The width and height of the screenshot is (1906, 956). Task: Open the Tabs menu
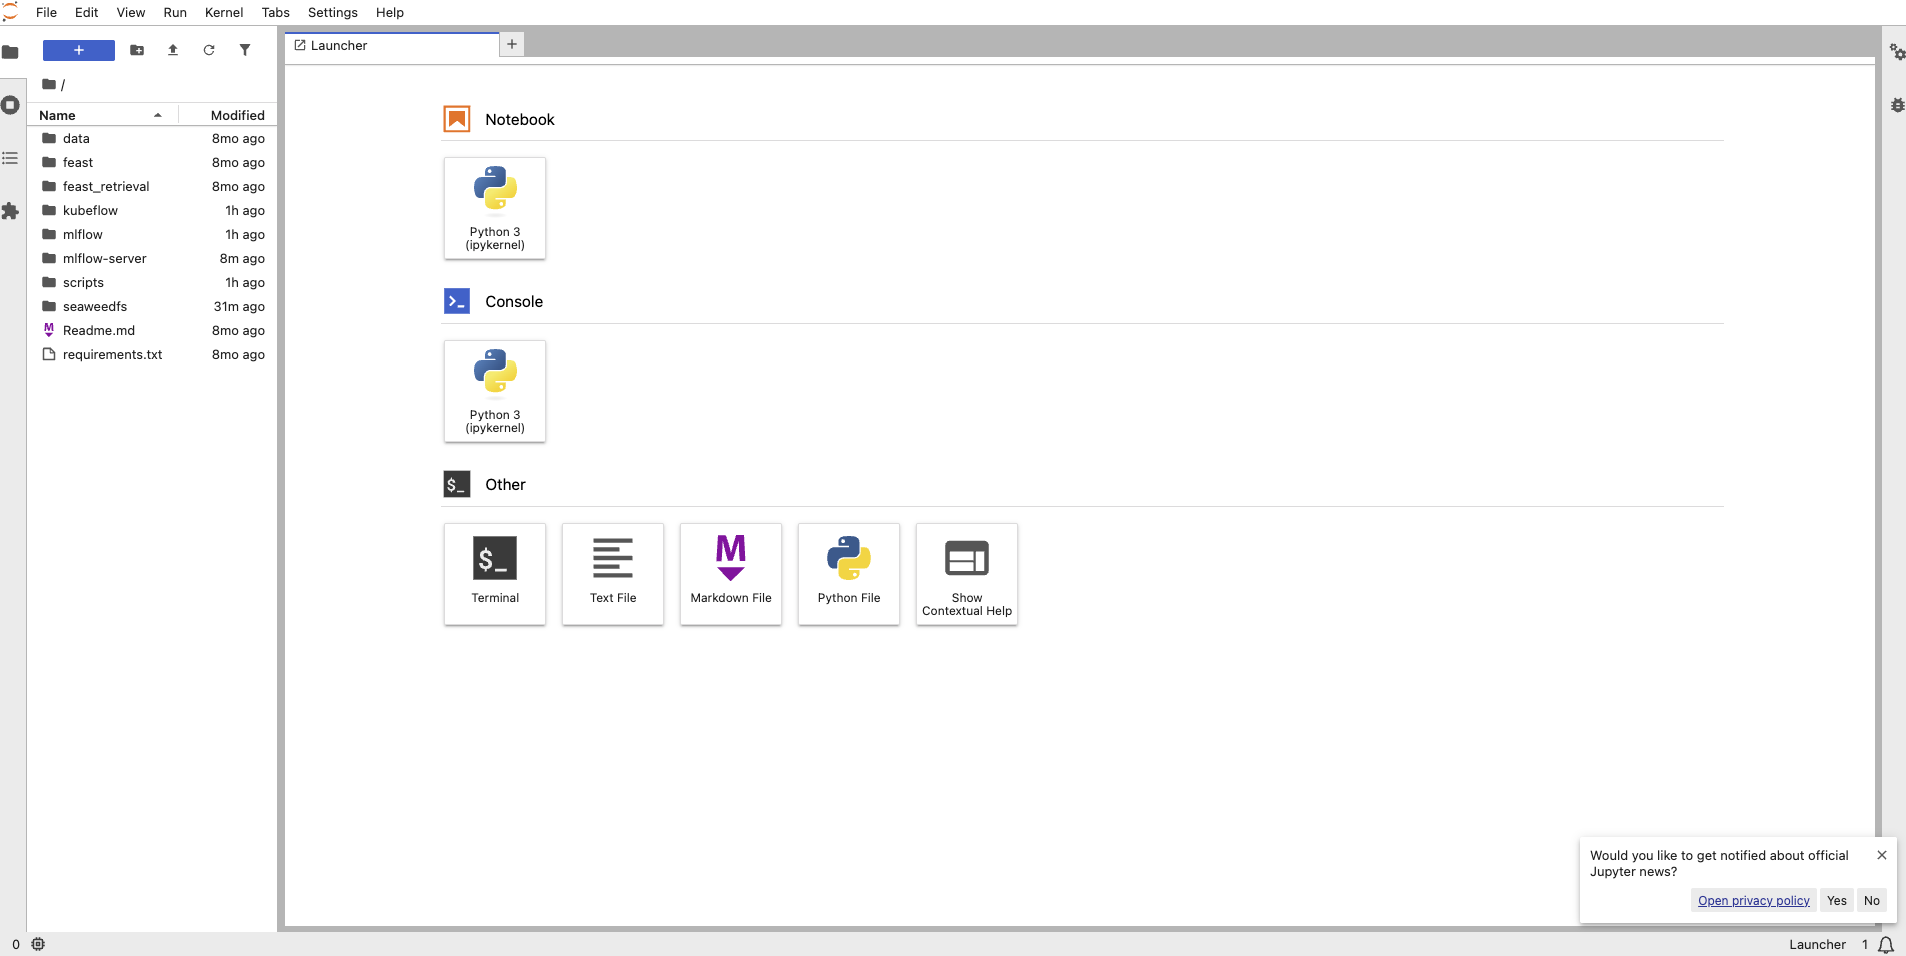click(x=276, y=12)
